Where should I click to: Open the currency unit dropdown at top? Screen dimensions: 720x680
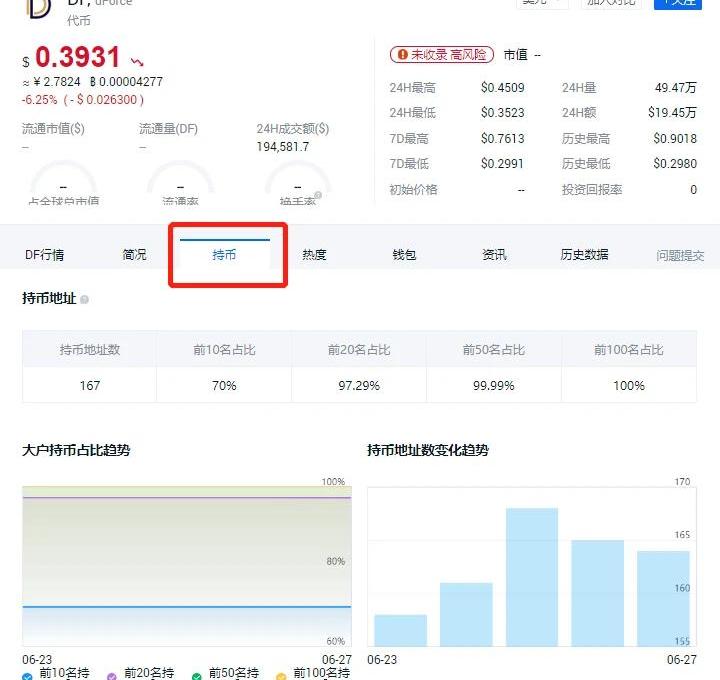click(541, 3)
